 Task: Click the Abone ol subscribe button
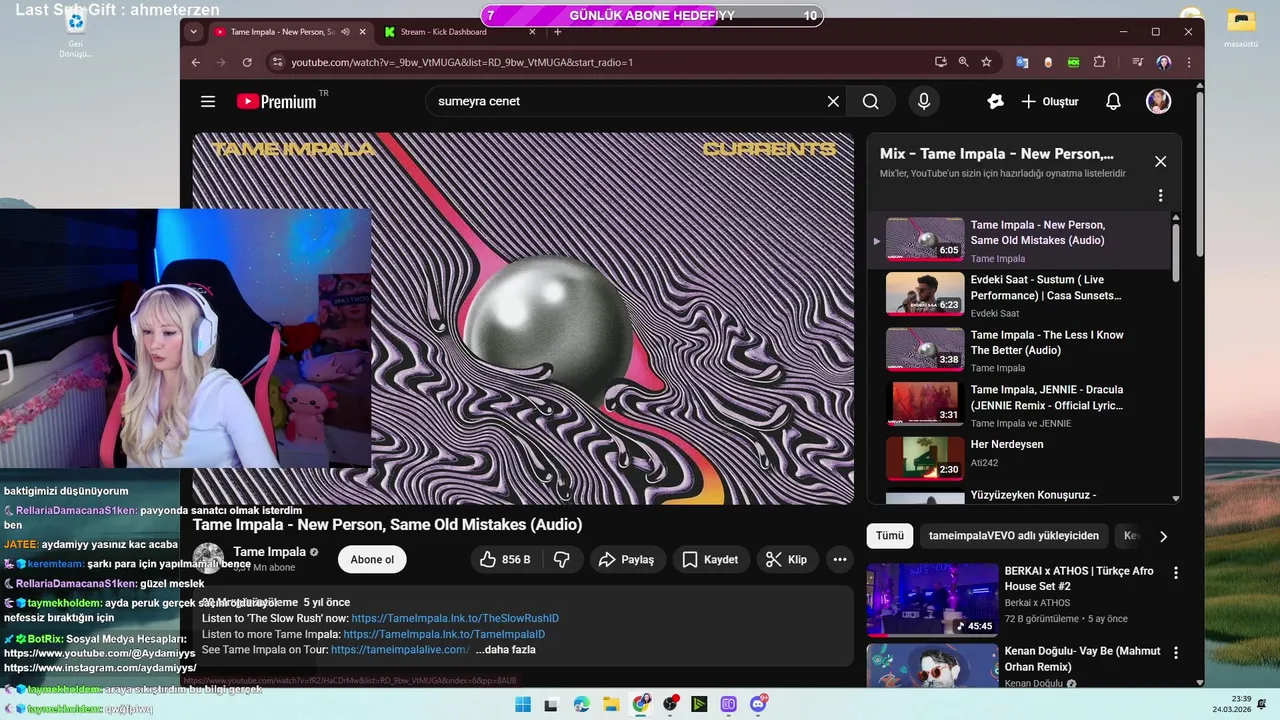pyautogui.click(x=372, y=560)
